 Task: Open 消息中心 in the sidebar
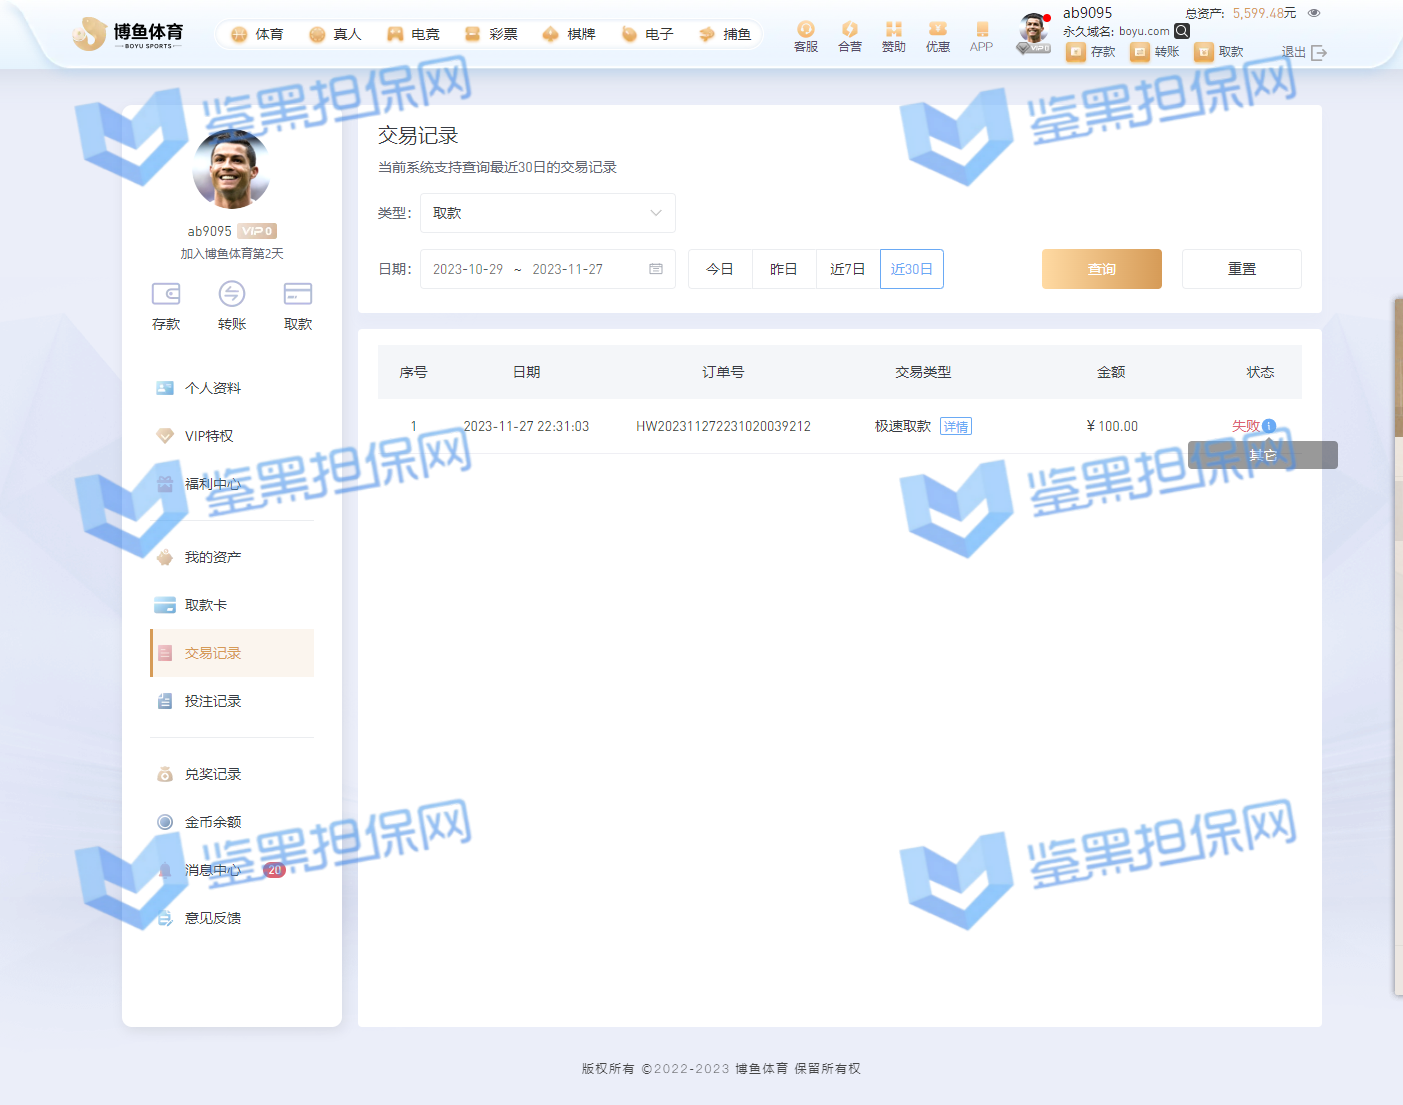pos(213,870)
